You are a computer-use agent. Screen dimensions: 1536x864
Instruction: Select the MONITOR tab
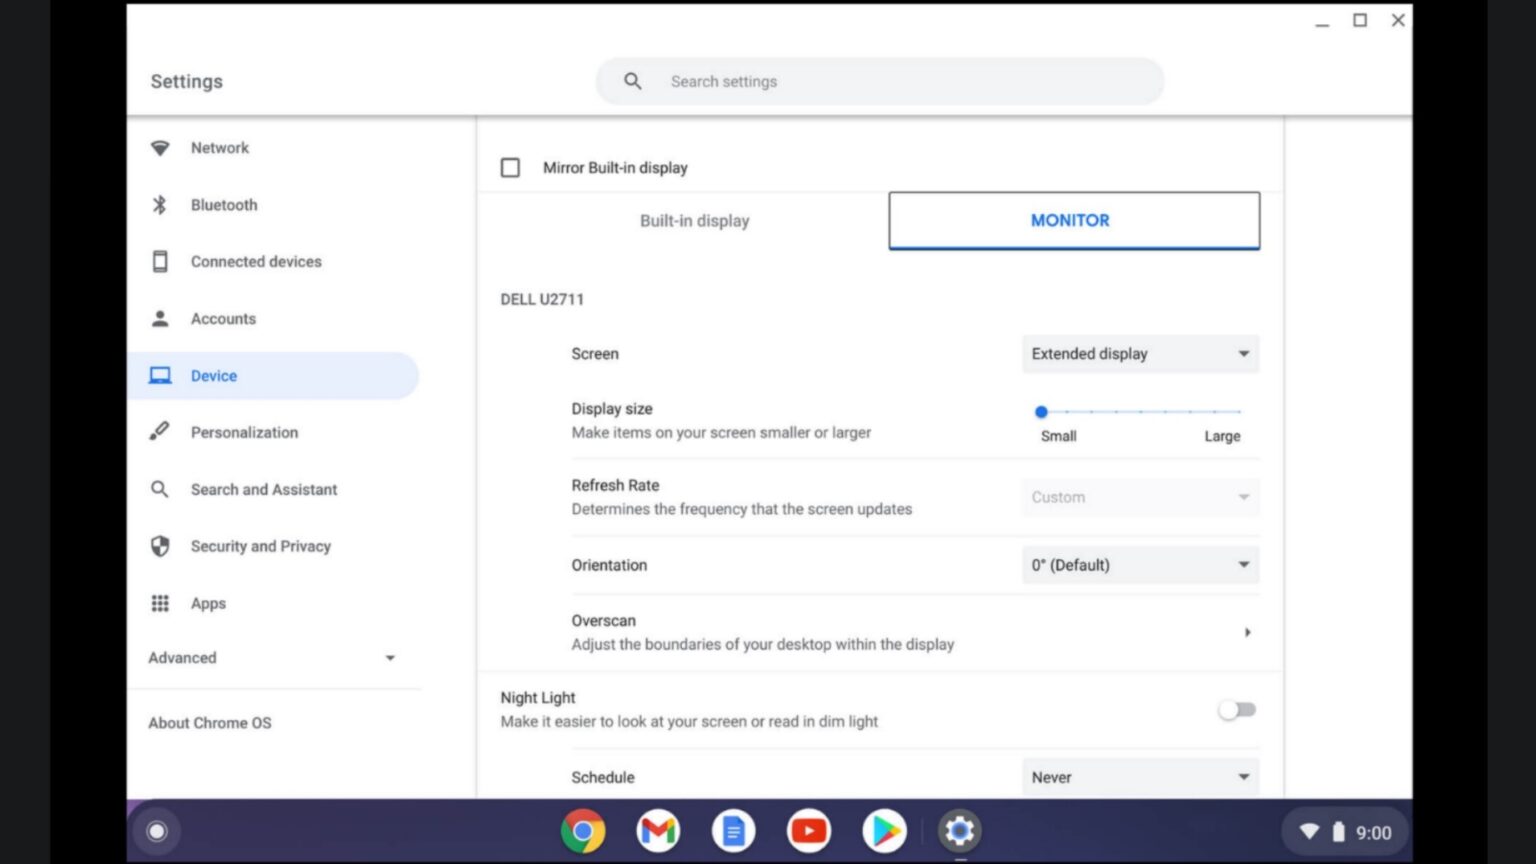point(1073,221)
